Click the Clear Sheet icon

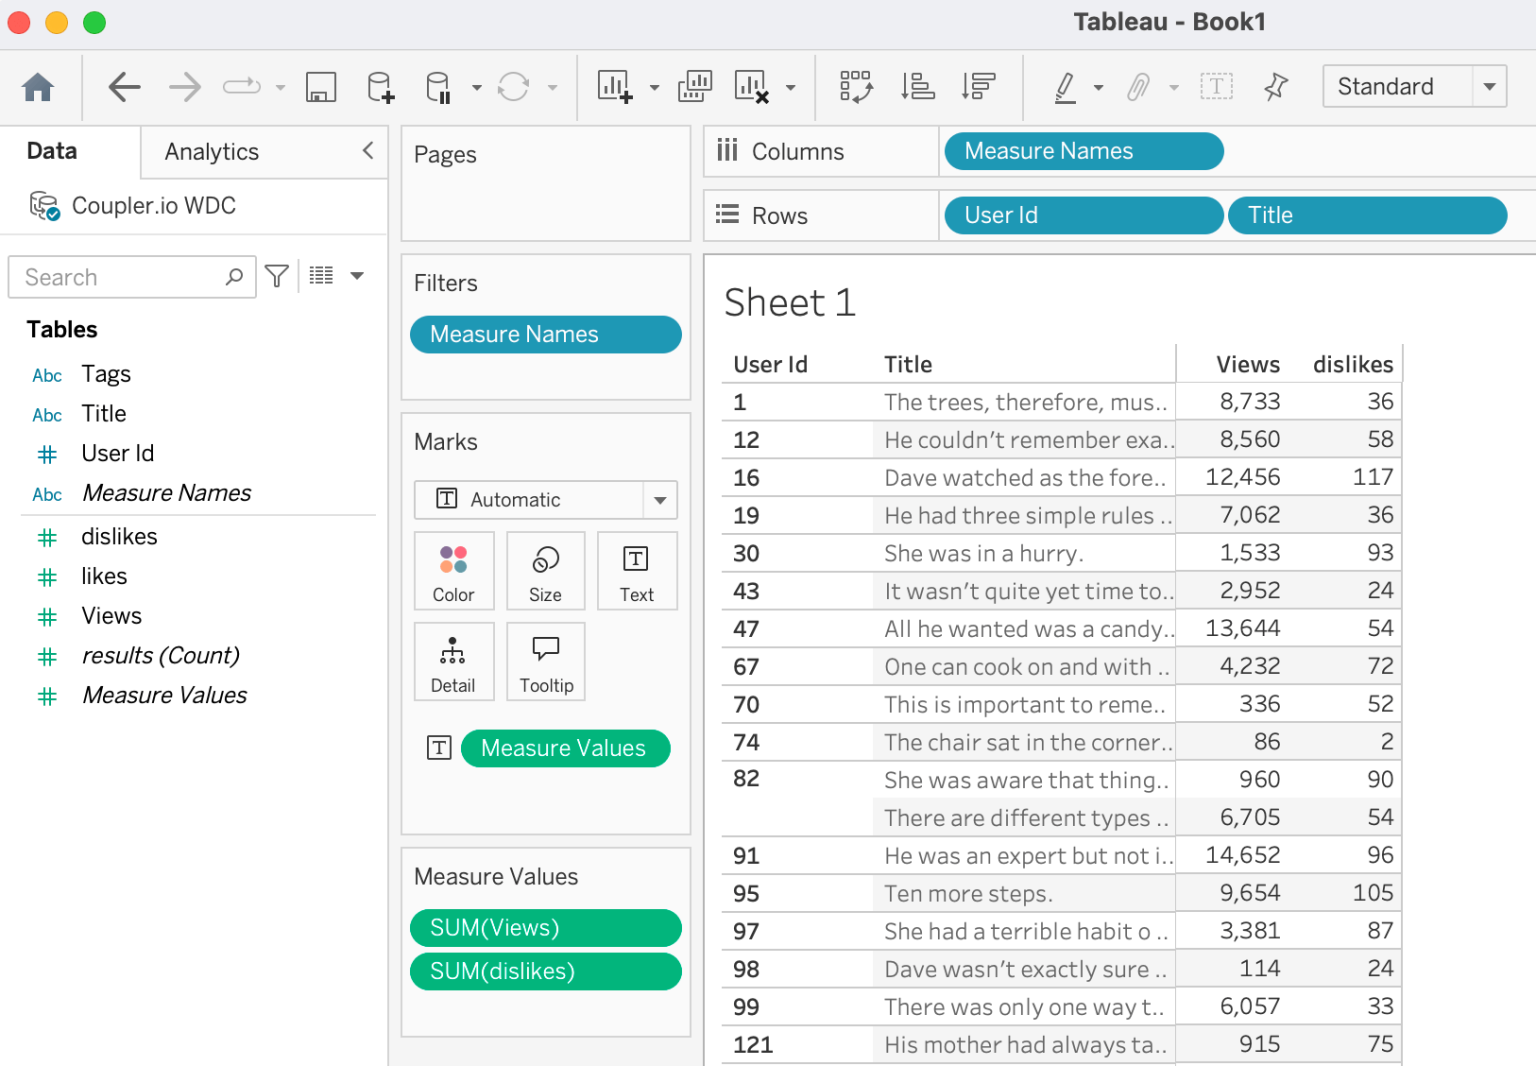click(750, 87)
